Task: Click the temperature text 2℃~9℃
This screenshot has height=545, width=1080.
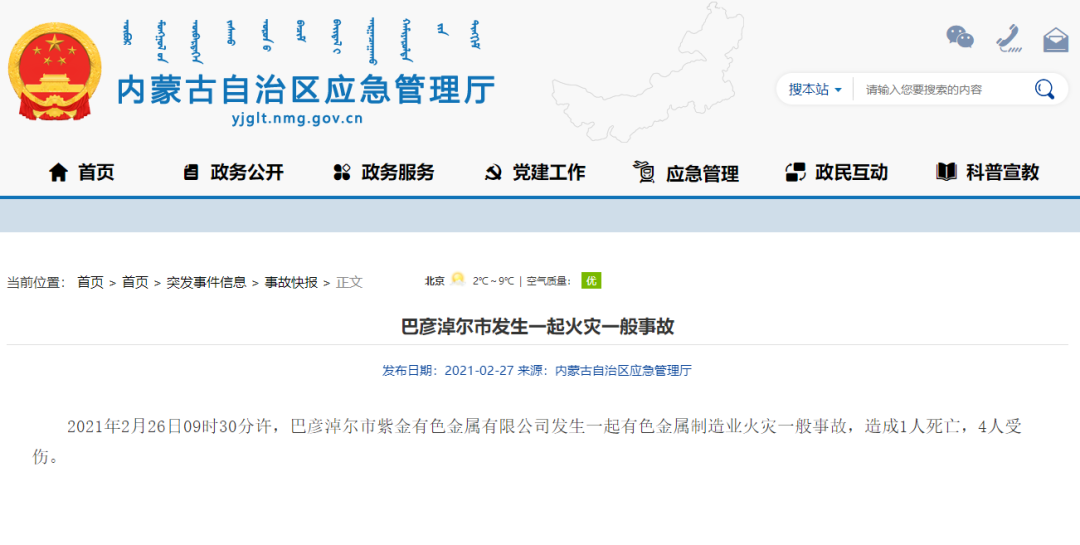Action: pos(493,280)
